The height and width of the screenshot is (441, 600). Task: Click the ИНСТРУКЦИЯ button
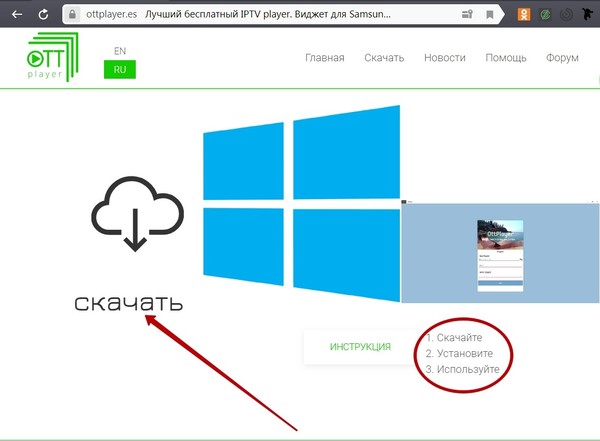360,347
